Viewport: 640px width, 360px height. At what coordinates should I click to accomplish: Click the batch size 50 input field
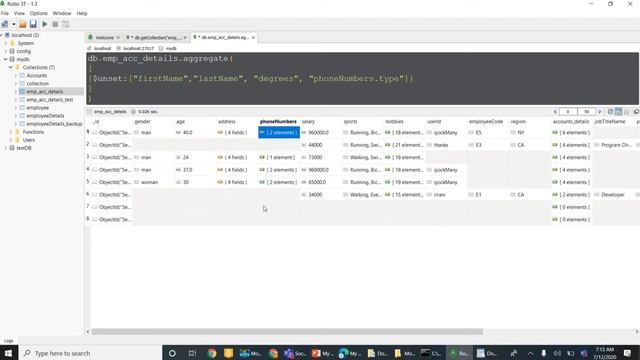coord(587,111)
